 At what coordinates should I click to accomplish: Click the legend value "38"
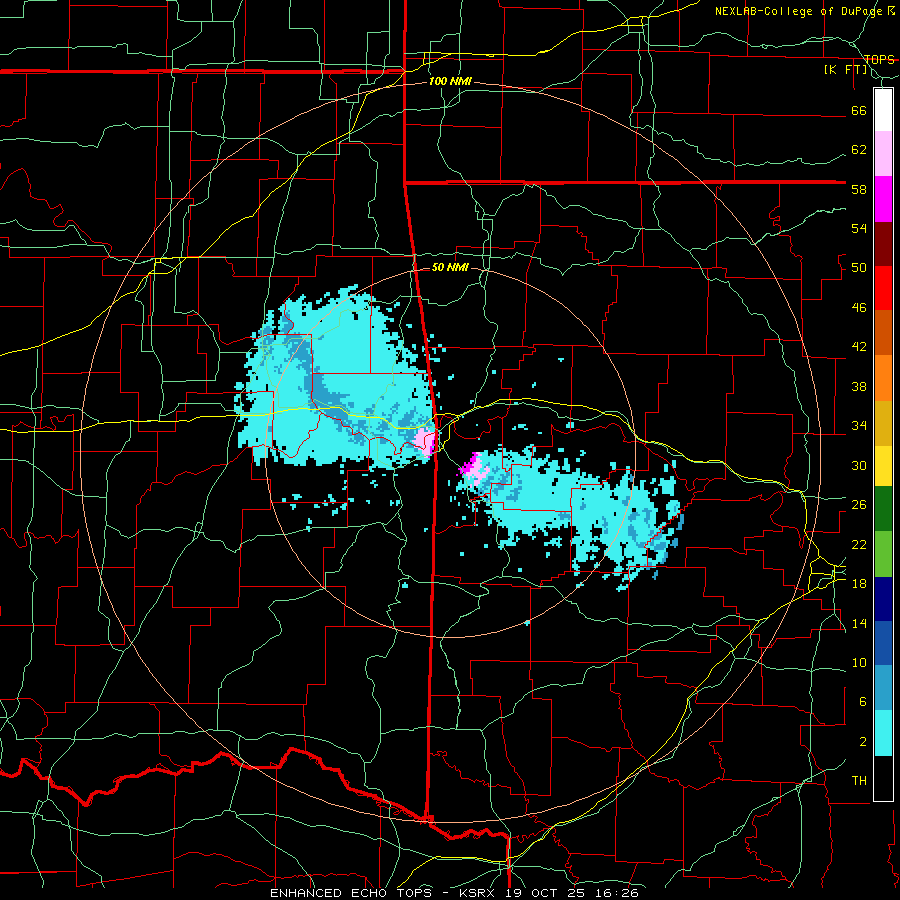(859, 386)
